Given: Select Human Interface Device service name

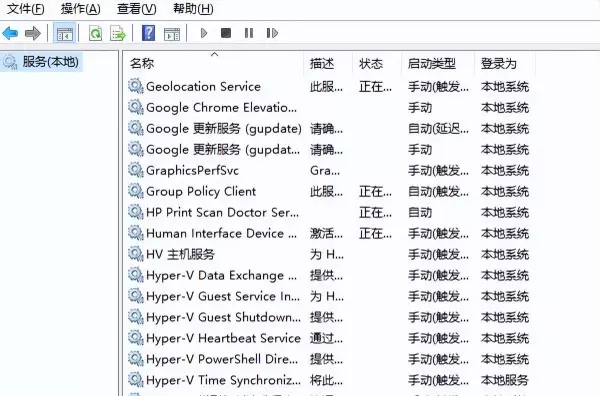Looking at the screenshot, I should tap(222, 233).
